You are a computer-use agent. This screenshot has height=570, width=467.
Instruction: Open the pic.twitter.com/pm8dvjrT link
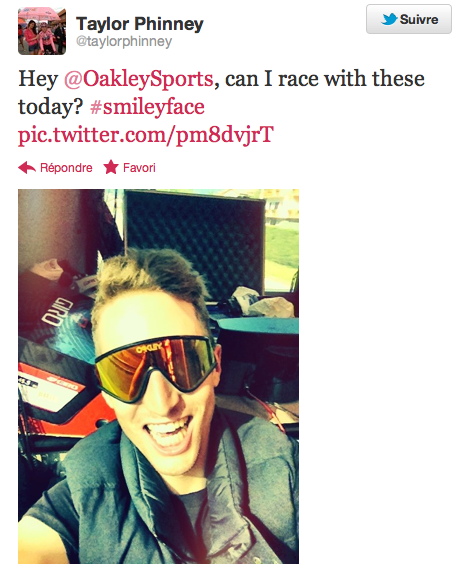click(146, 135)
